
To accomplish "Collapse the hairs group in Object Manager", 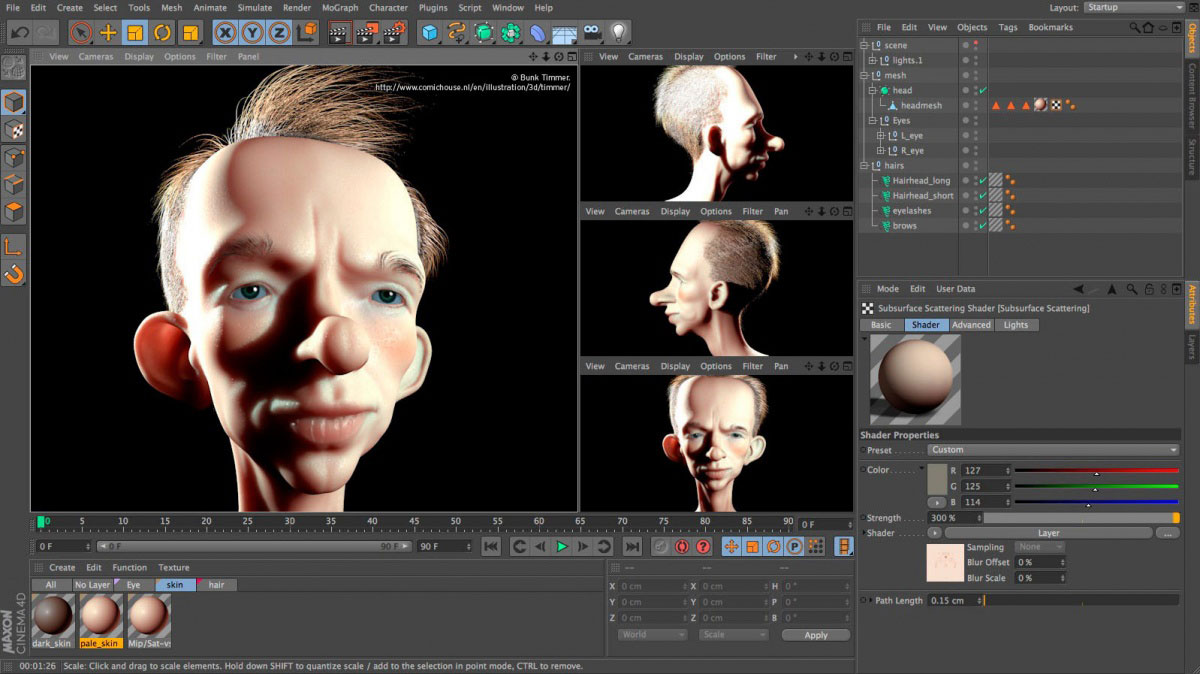I will pos(864,165).
